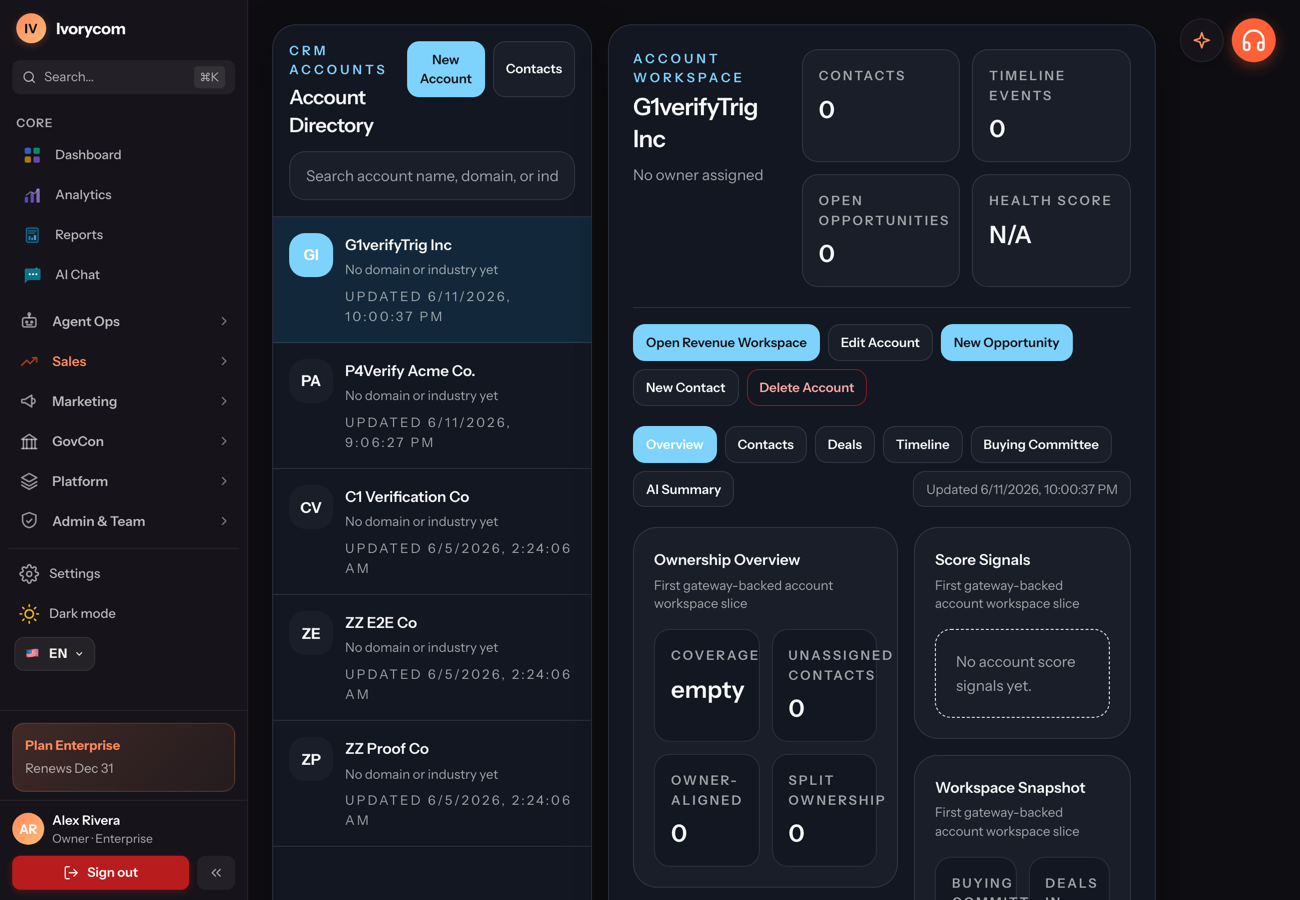Expand the GovCon section chevron
Screen dimensions: 1300x900
[x=224, y=441]
